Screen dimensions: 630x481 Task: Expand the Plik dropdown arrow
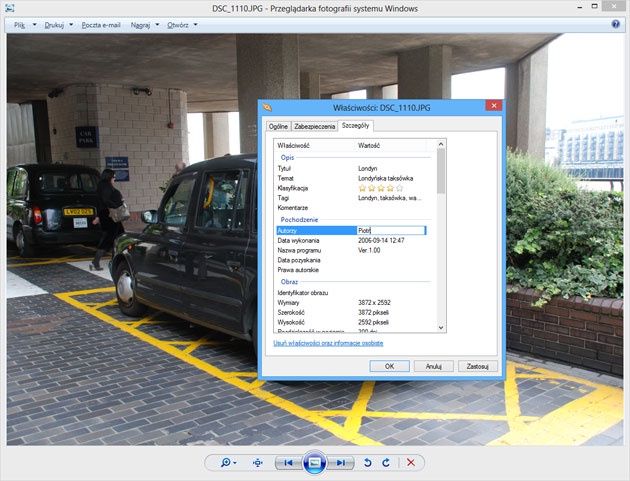(35, 25)
